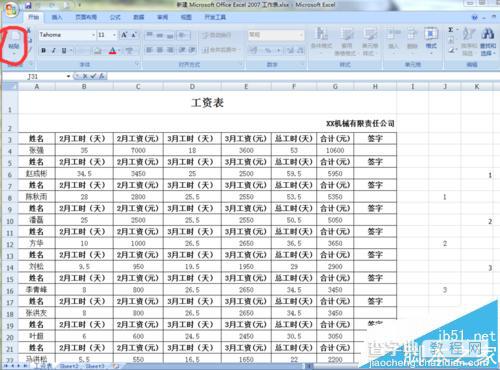500x370 pixels.
Task: Switch to the 审阅 (Review) tab
Action: point(162,17)
